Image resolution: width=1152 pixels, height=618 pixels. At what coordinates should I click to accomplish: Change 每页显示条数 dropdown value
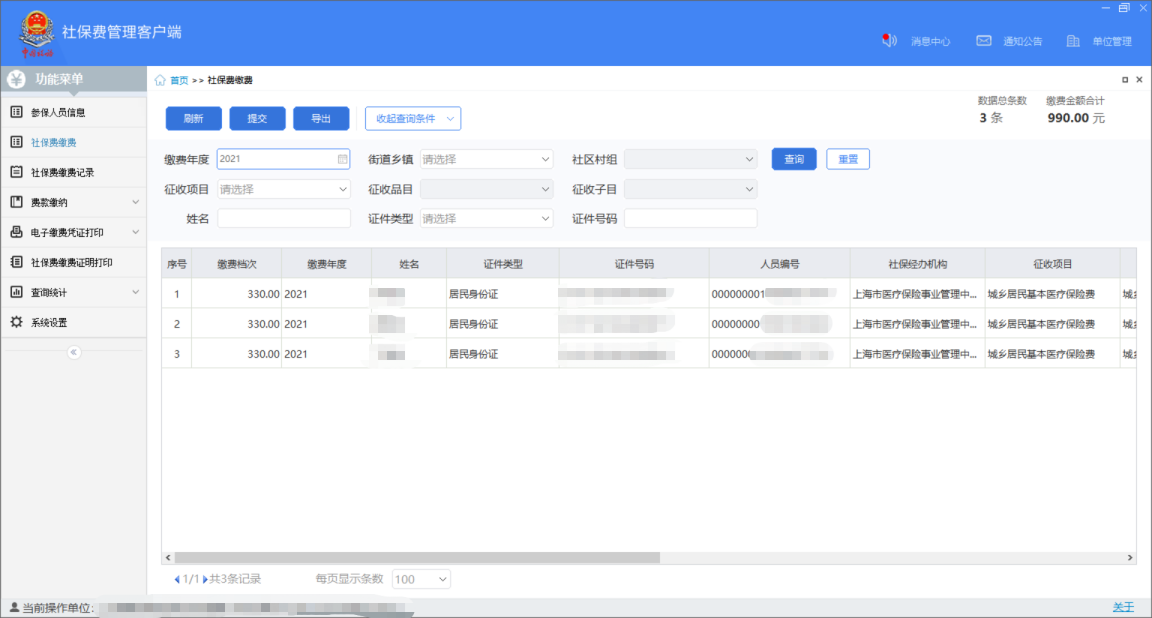pos(421,579)
